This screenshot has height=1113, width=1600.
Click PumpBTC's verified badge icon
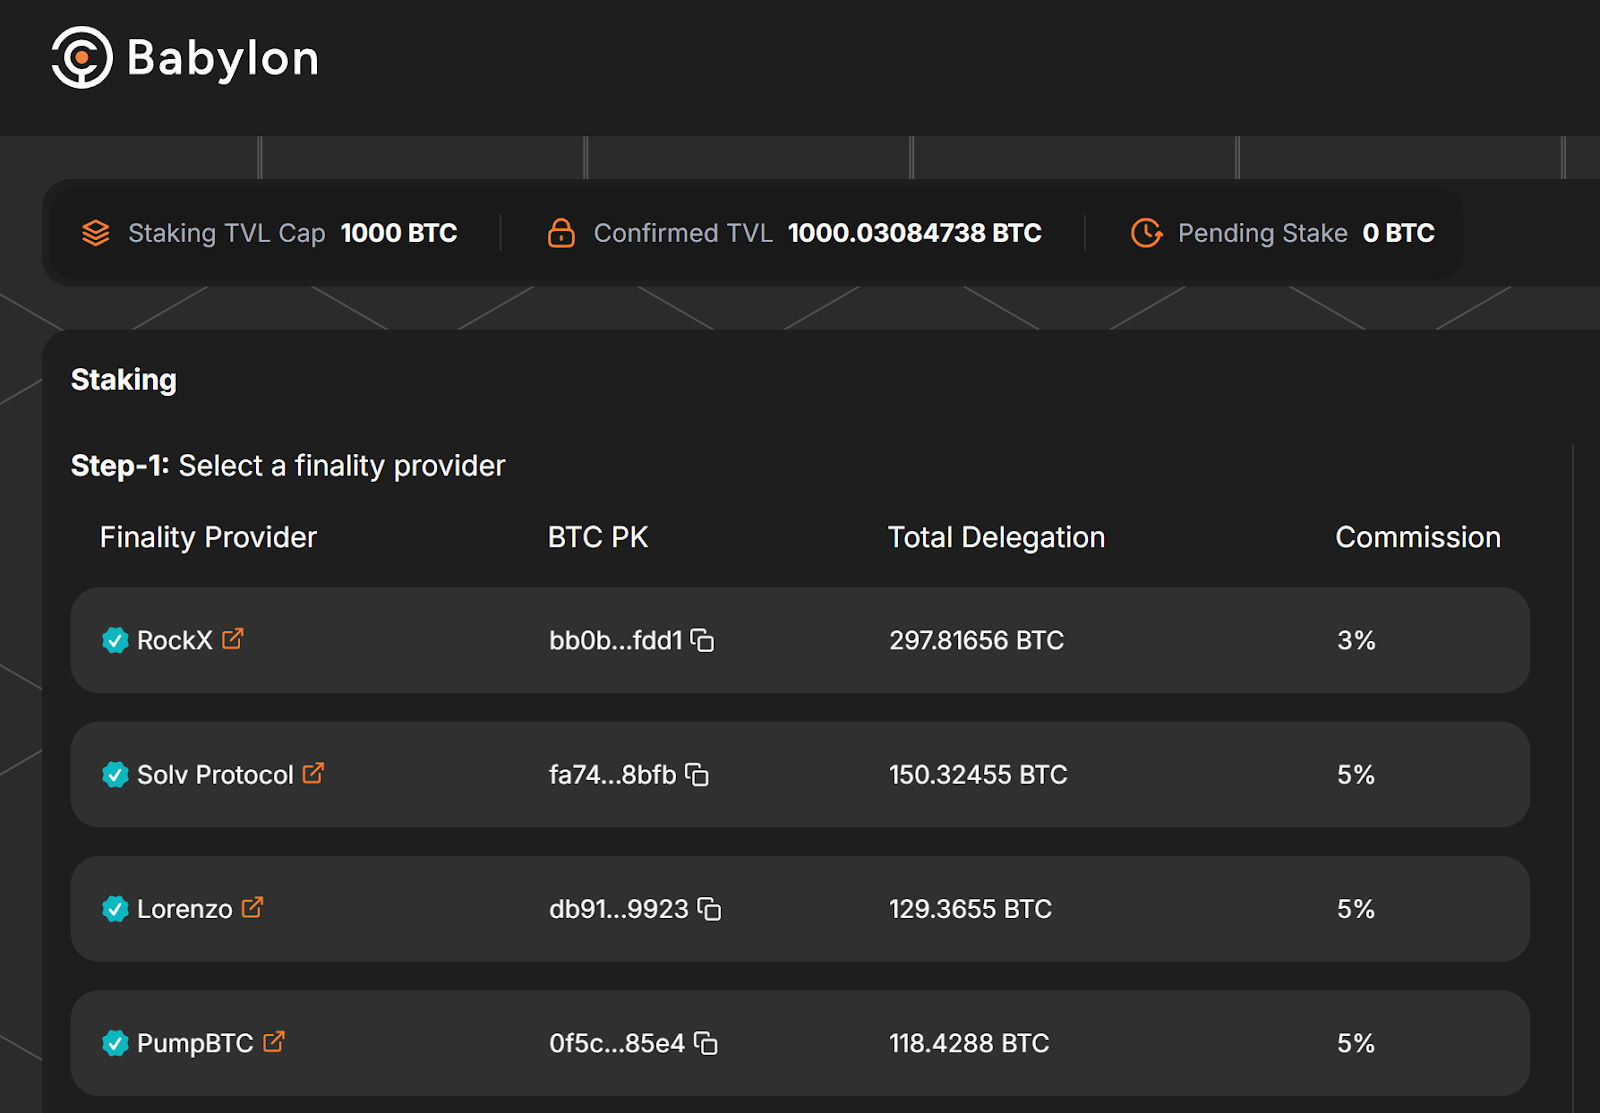(114, 1043)
